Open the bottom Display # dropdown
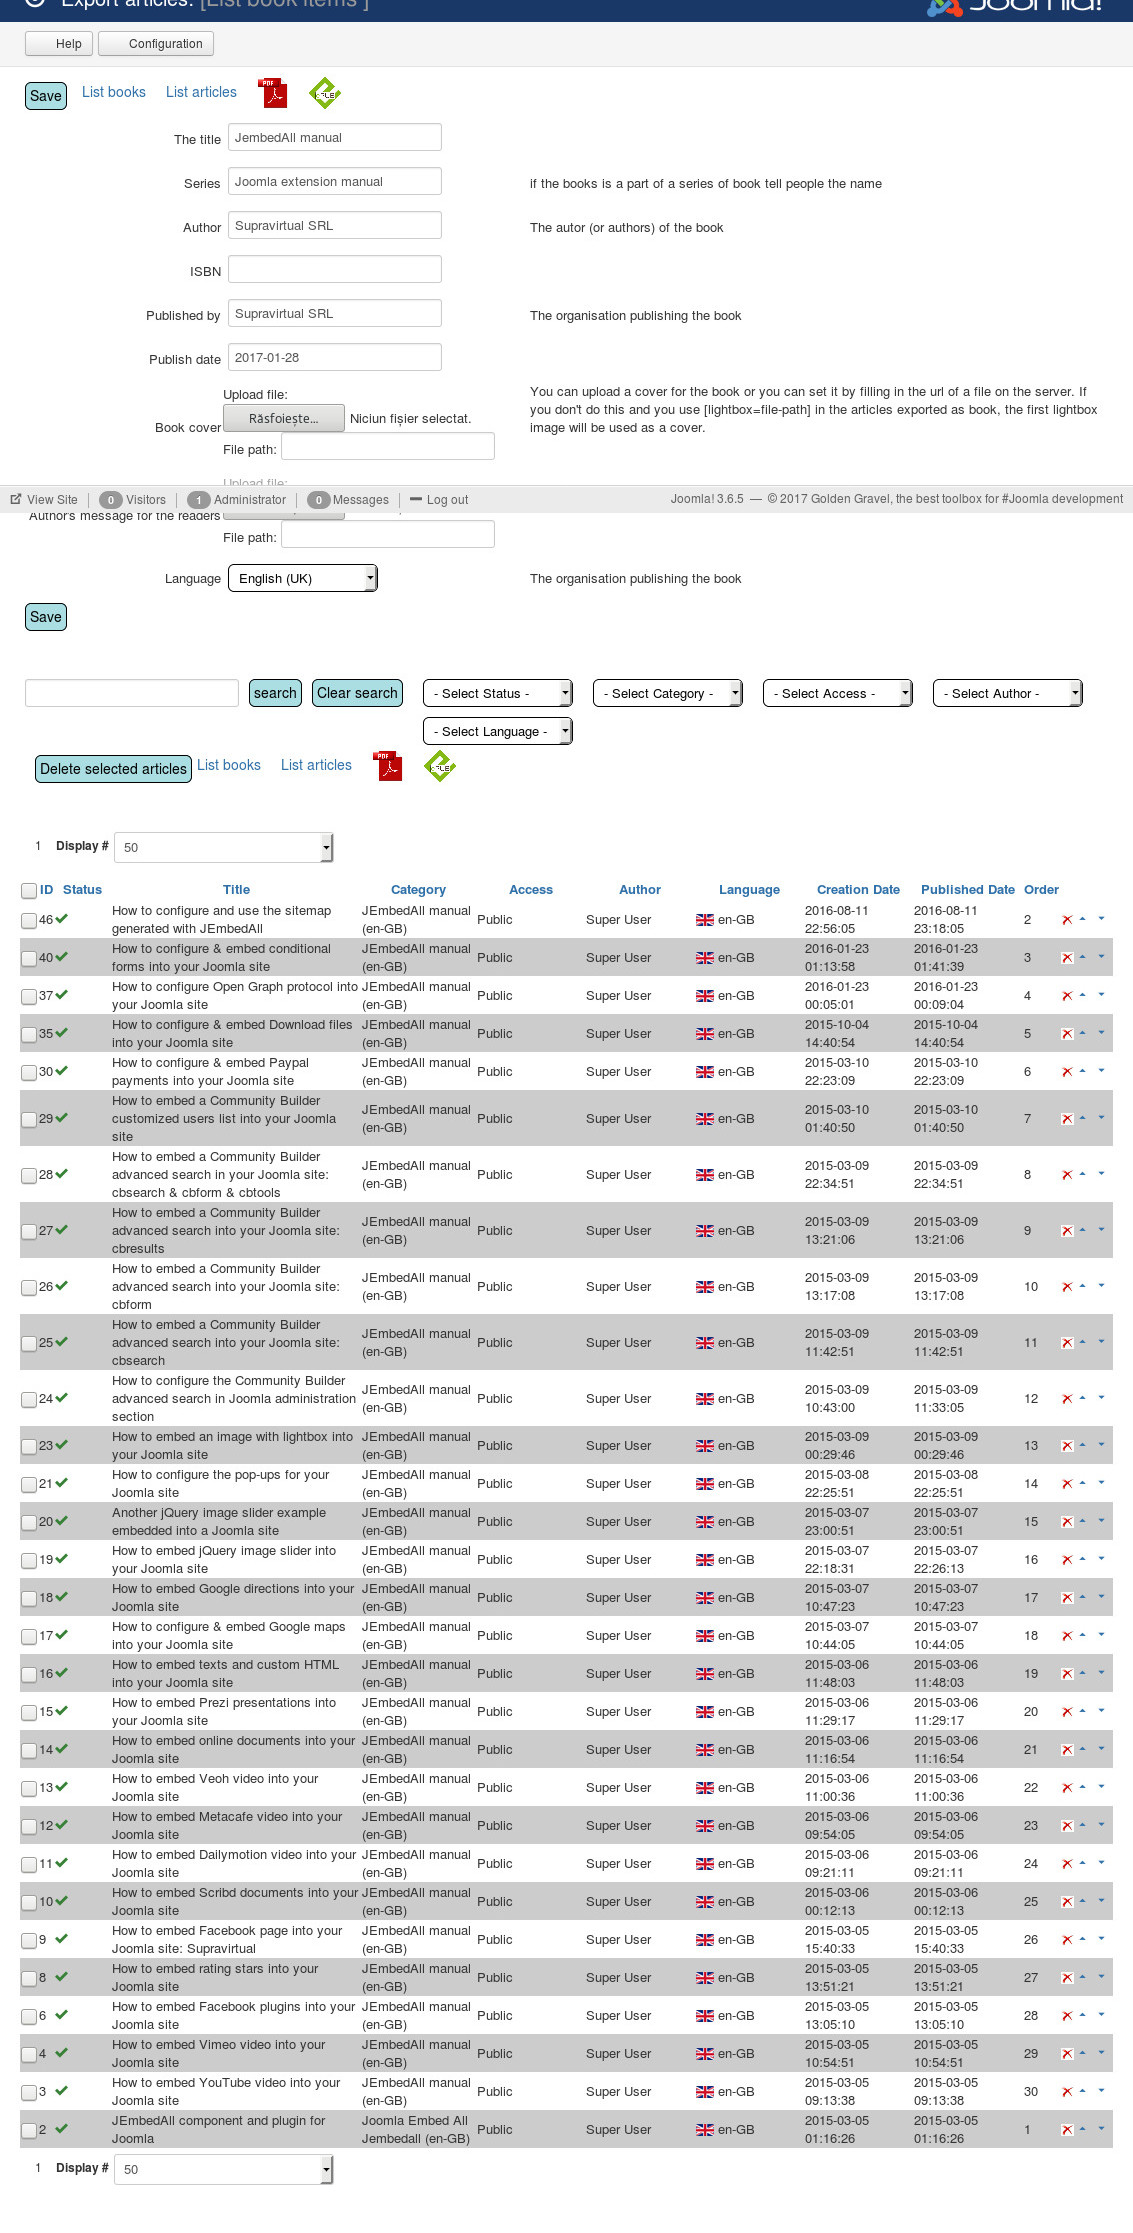 point(224,2169)
